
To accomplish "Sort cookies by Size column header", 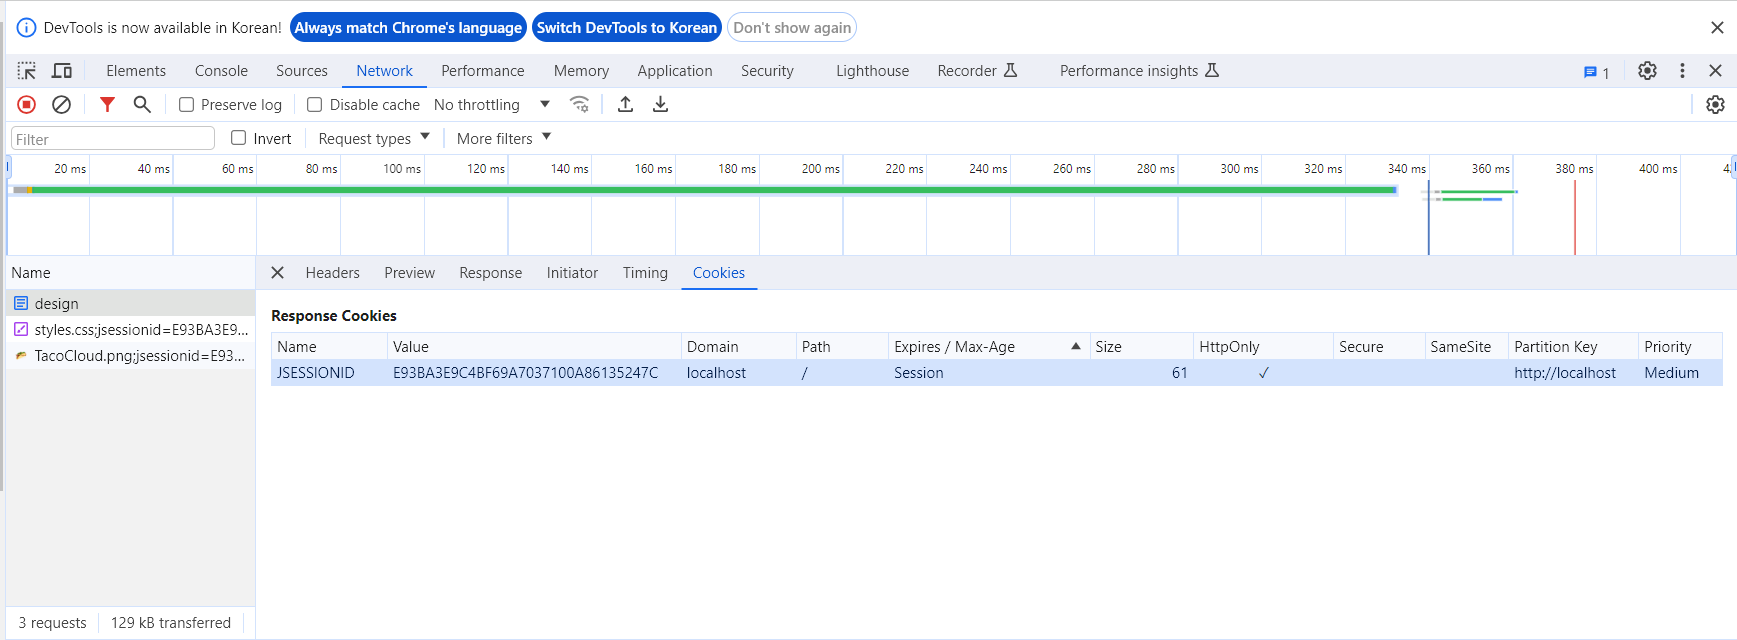I will (x=1141, y=346).
